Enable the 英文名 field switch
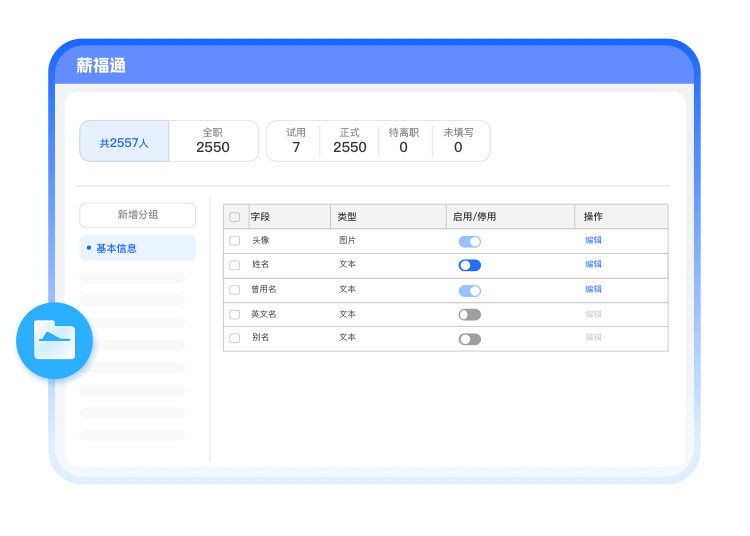 coord(469,314)
